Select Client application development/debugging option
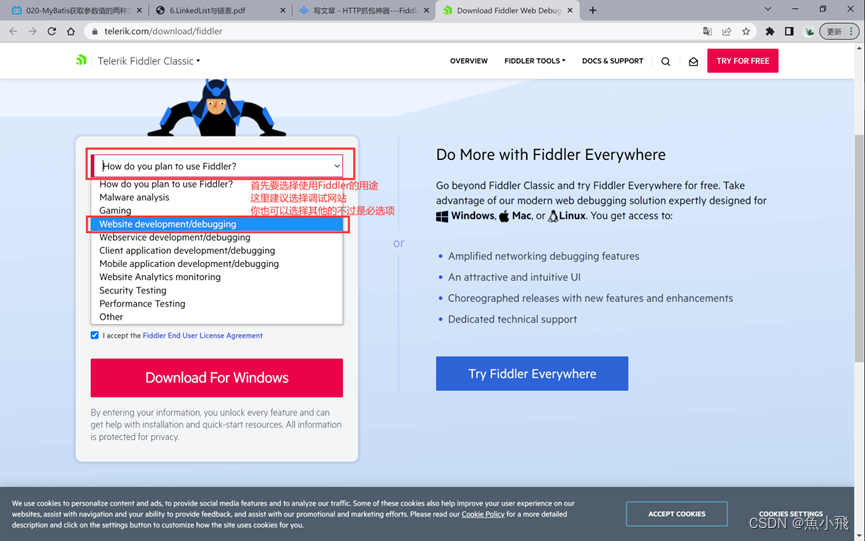This screenshot has width=865, height=541. pyautogui.click(x=217, y=250)
